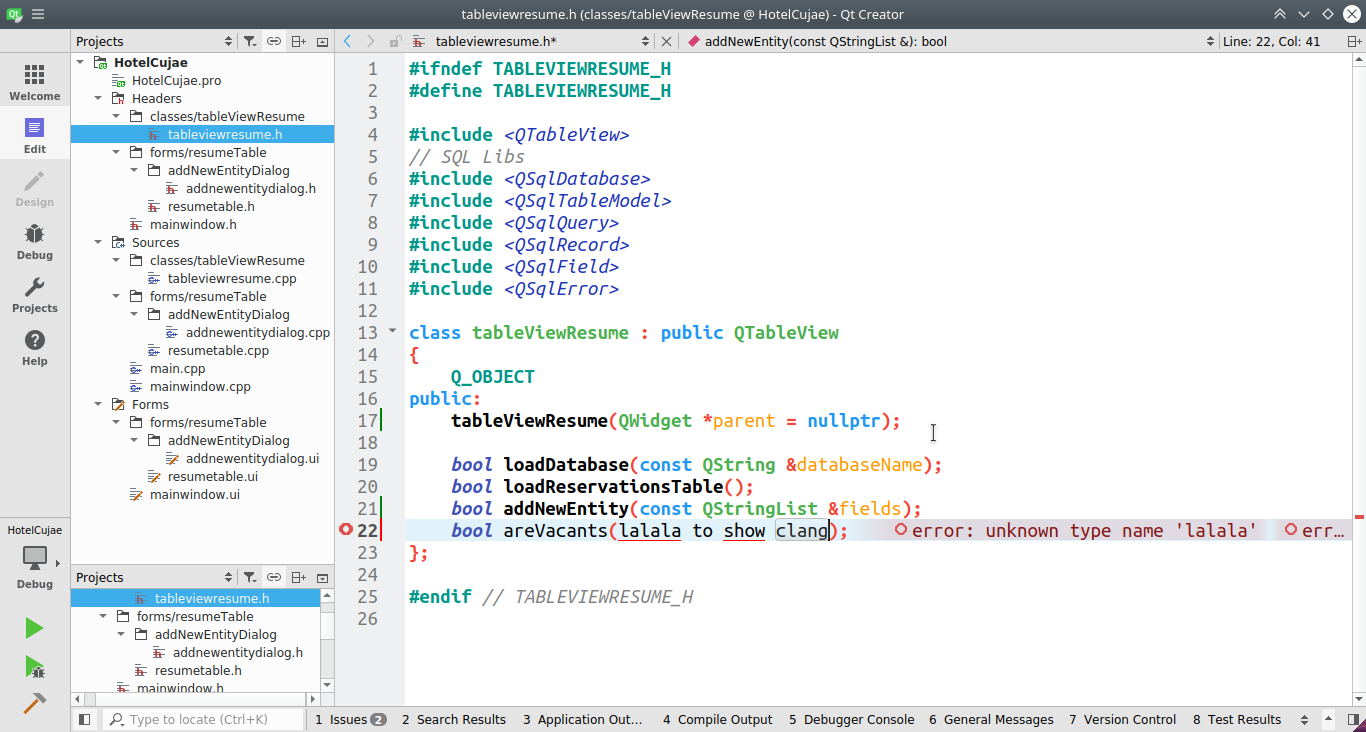This screenshot has width=1366, height=732.
Task: Fold the class at line 13
Action: coord(392,331)
